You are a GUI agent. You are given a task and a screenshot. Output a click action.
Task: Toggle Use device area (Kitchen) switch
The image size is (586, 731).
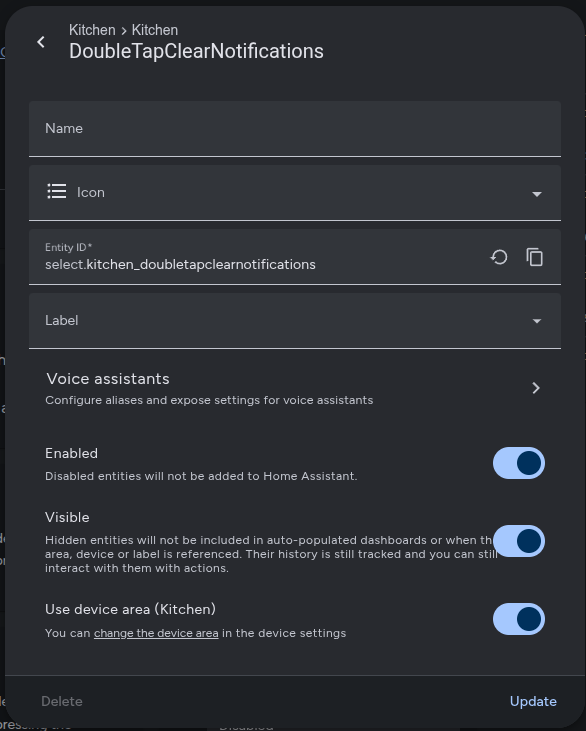coord(518,619)
